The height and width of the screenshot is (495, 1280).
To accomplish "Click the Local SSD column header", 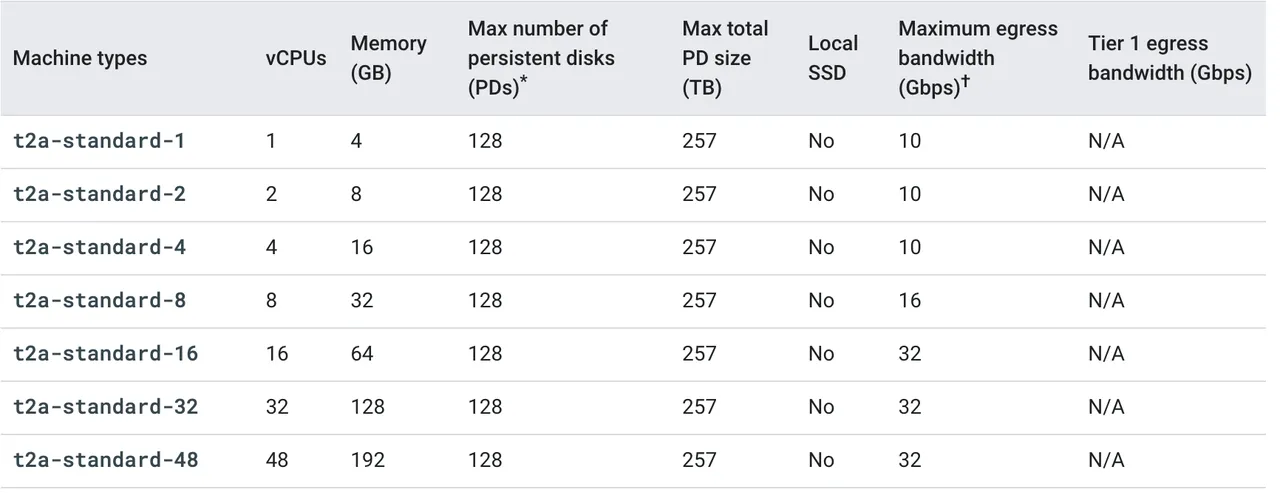I will [x=833, y=58].
